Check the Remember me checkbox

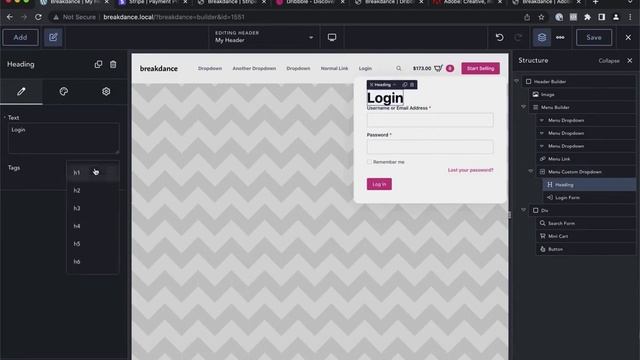coord(369,162)
